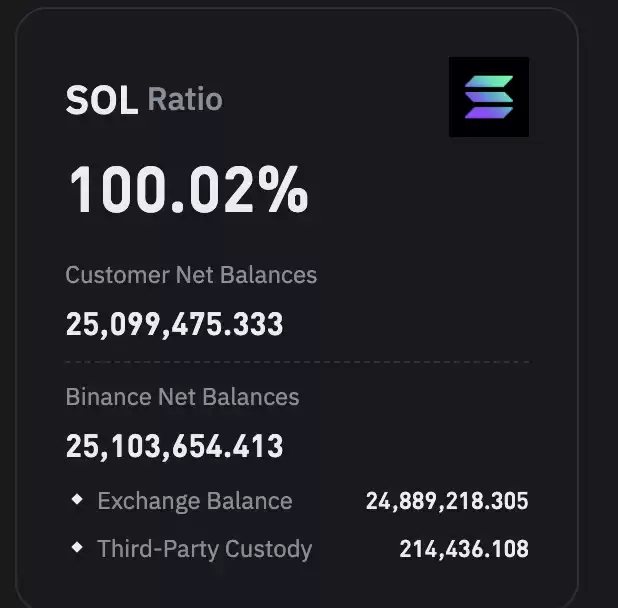Click the word SOL in the title
This screenshot has height=608, width=618.
pyautogui.click(x=102, y=100)
